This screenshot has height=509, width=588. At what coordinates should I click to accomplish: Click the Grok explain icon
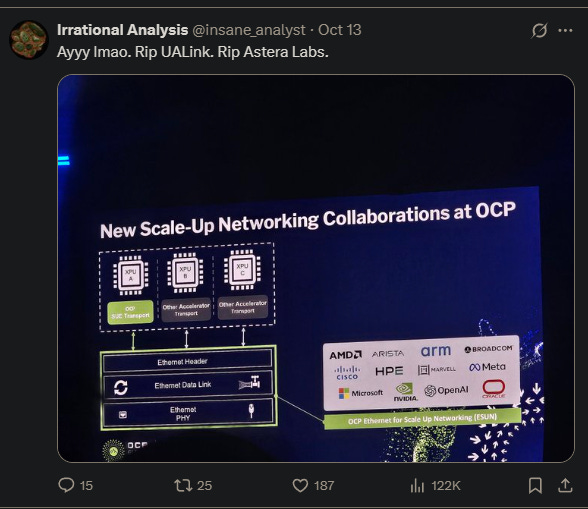point(539,30)
